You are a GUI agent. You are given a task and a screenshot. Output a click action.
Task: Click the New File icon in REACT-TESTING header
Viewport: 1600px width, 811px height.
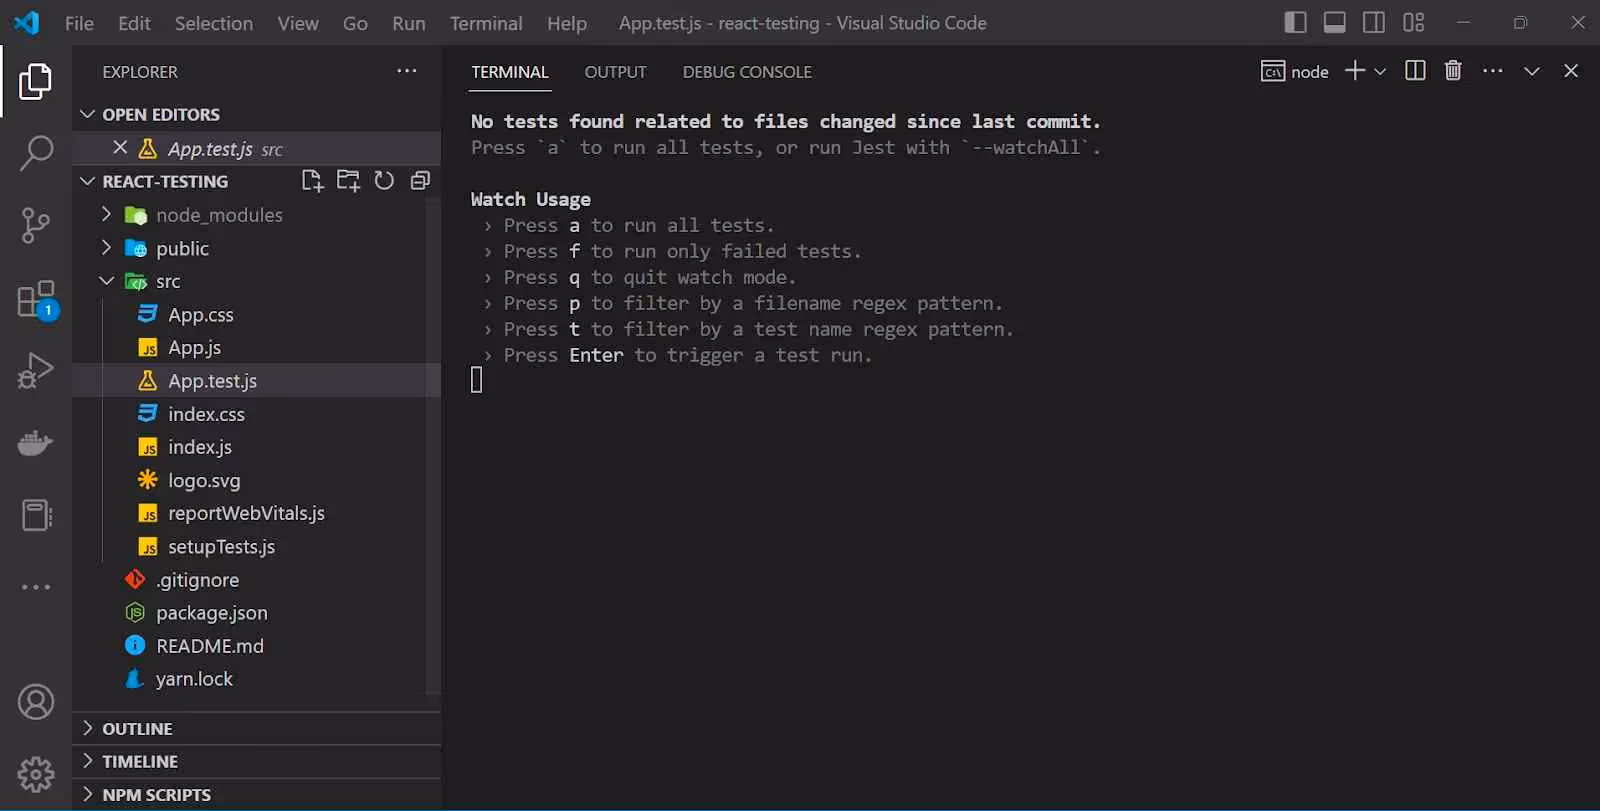click(312, 181)
